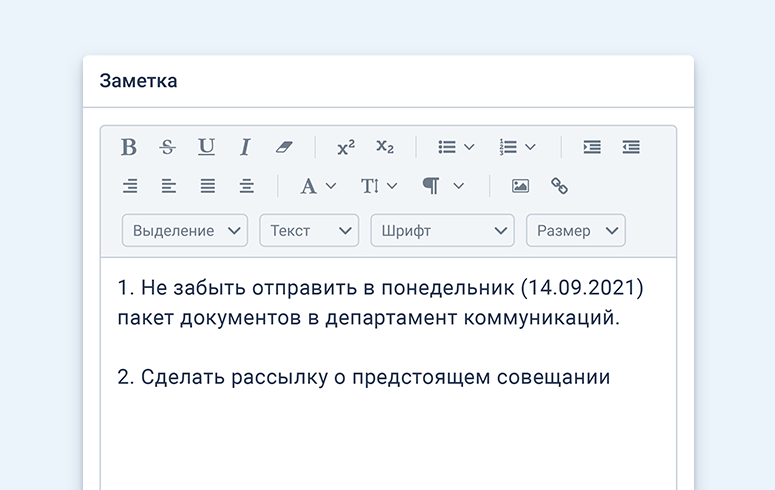Open text size dropdown arrow

[392, 186]
